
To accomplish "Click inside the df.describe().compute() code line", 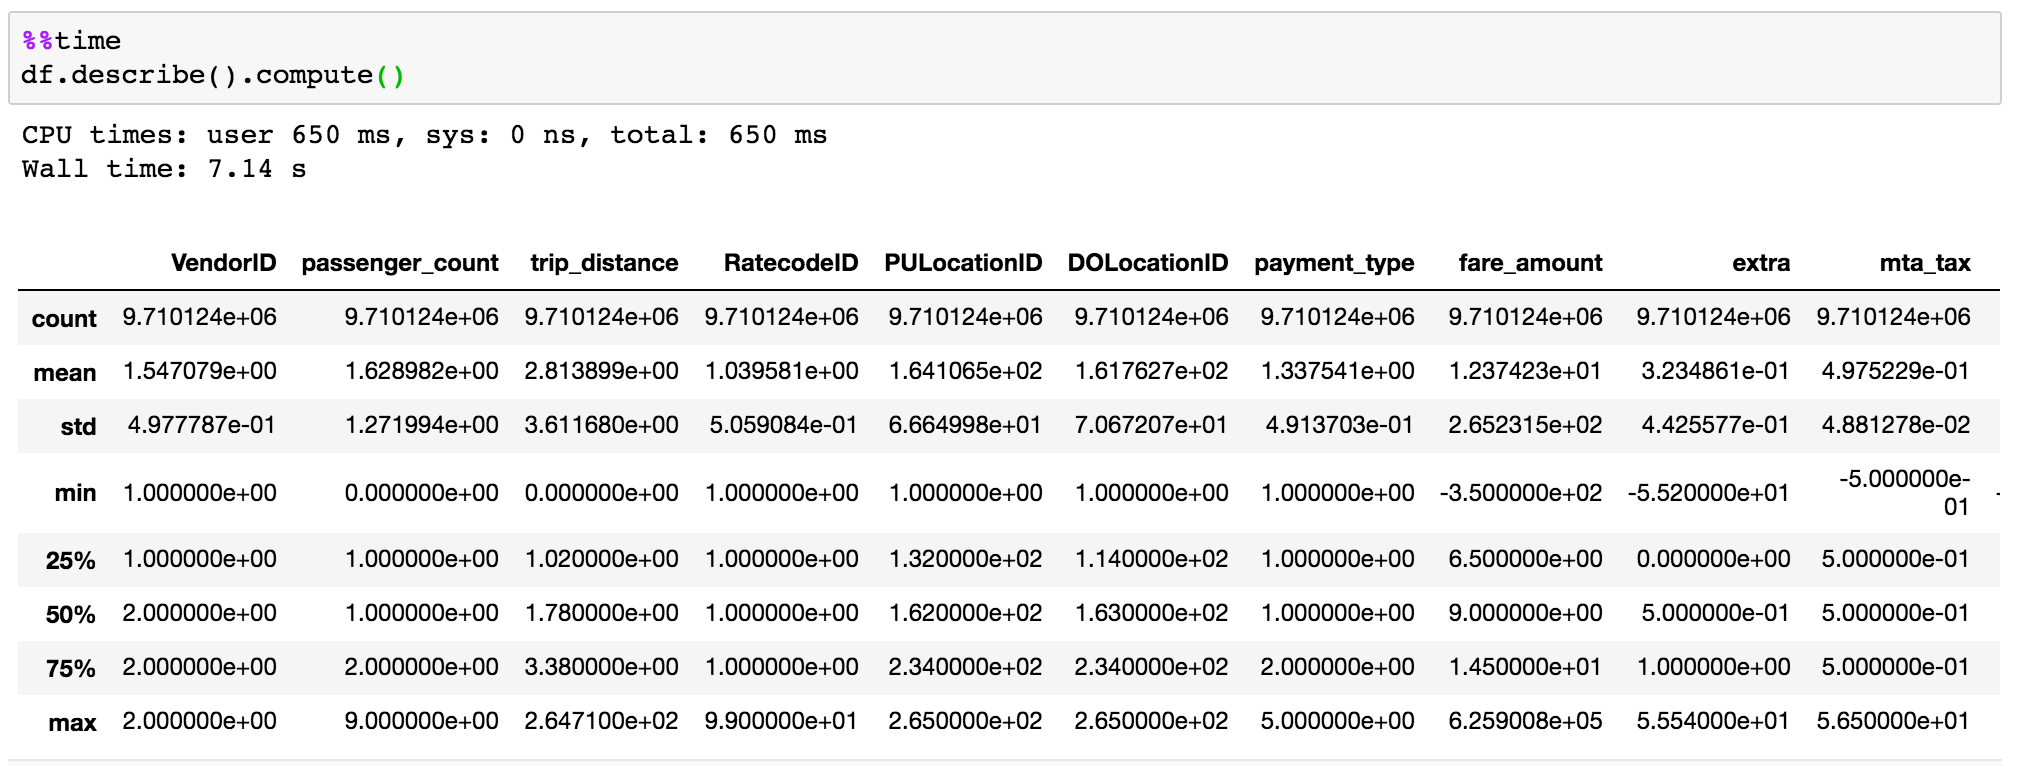I will [x=212, y=75].
